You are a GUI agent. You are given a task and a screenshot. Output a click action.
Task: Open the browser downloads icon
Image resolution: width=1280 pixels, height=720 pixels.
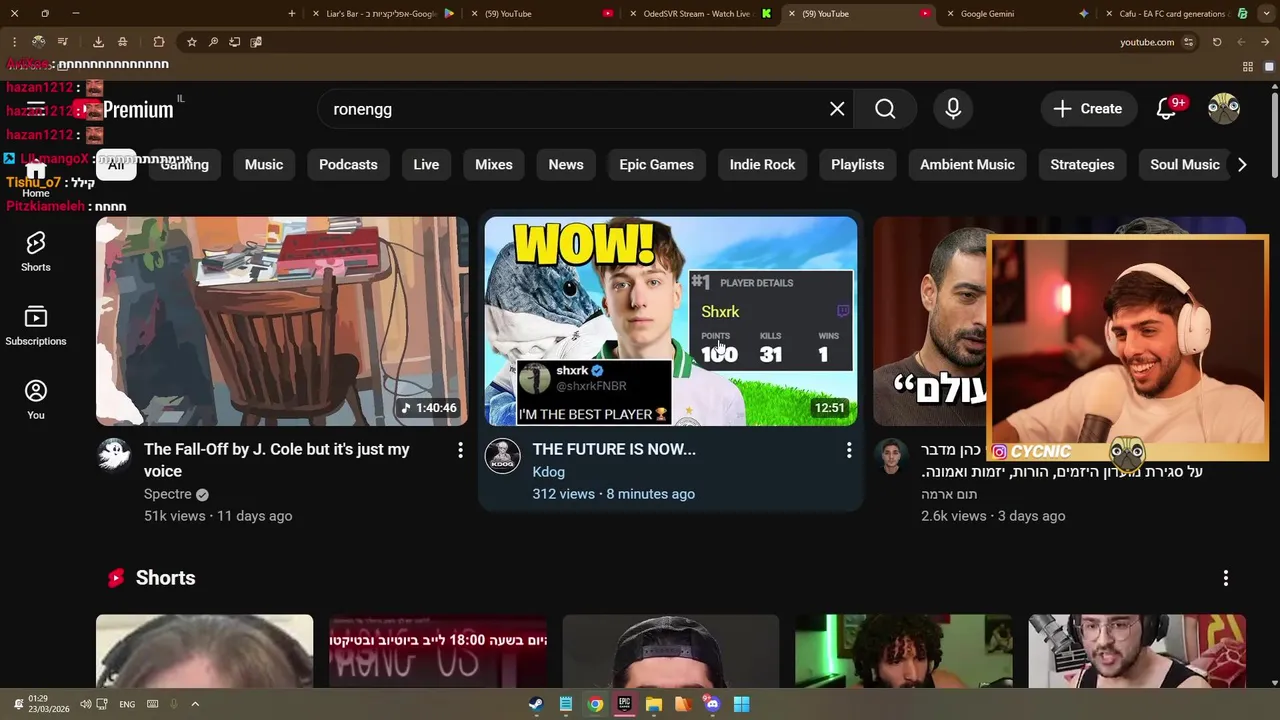(98, 42)
